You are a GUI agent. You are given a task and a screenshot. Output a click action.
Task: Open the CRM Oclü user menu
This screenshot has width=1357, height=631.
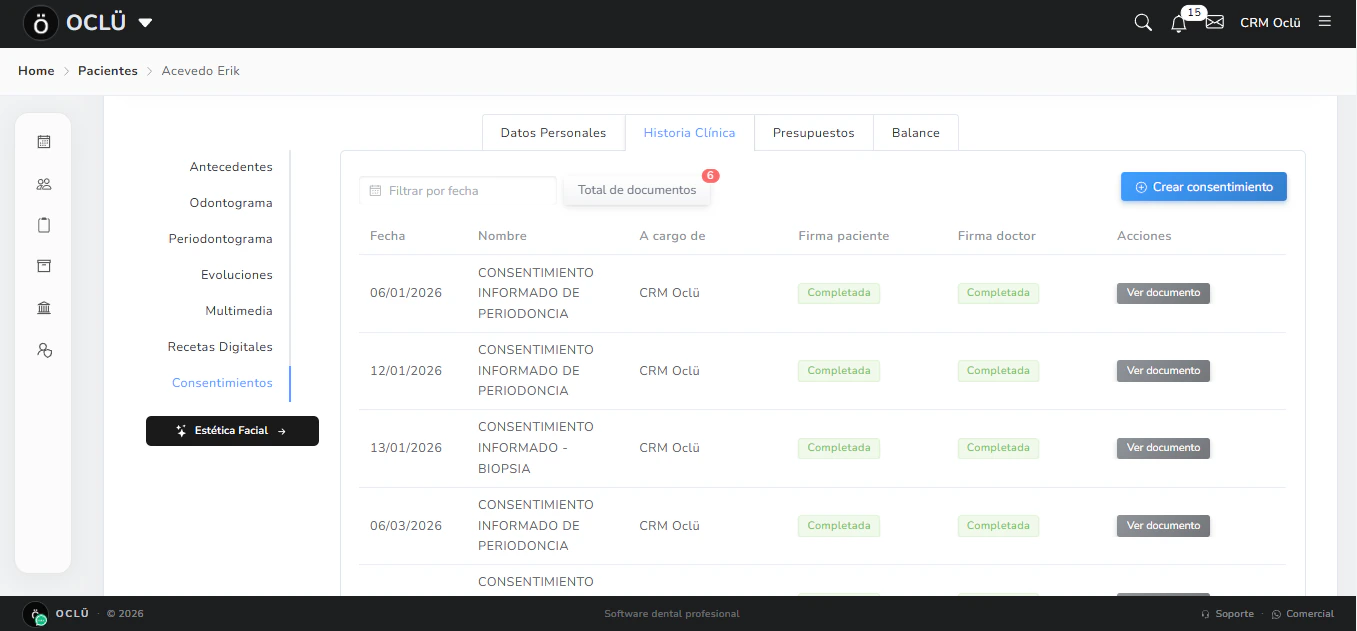point(1270,22)
